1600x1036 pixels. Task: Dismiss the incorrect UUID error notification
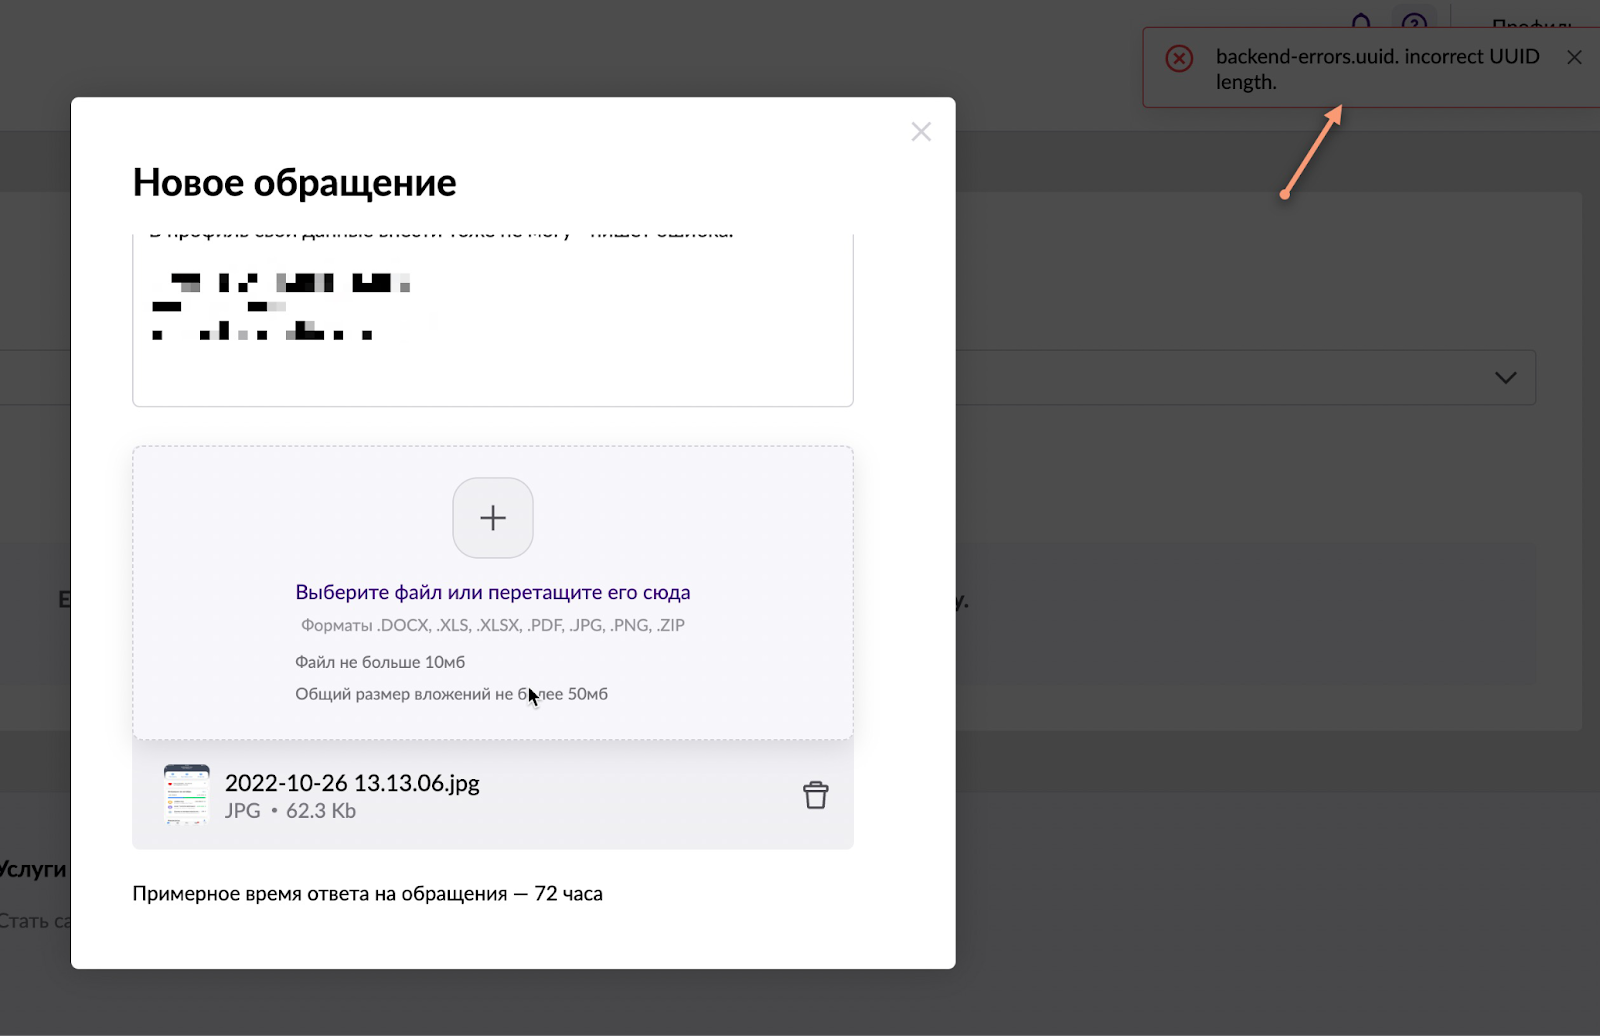(x=1574, y=57)
